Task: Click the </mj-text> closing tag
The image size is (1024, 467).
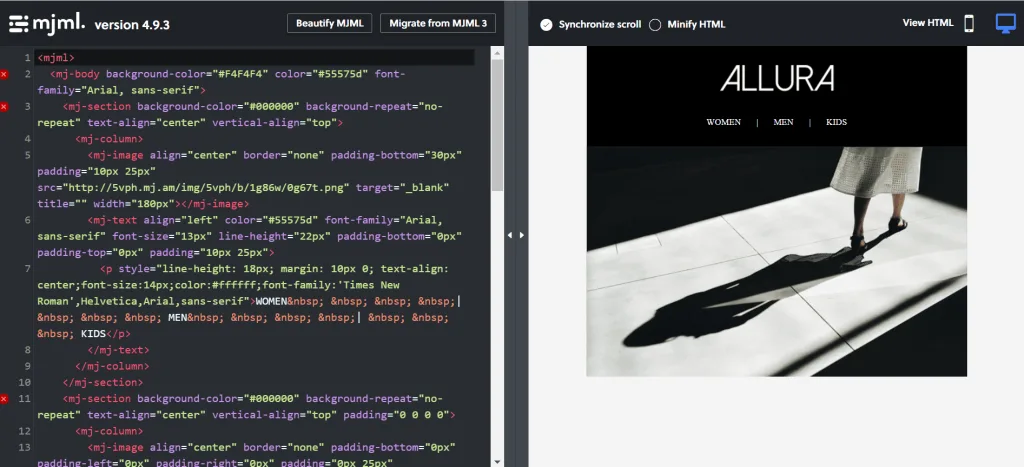Action: (x=118, y=350)
